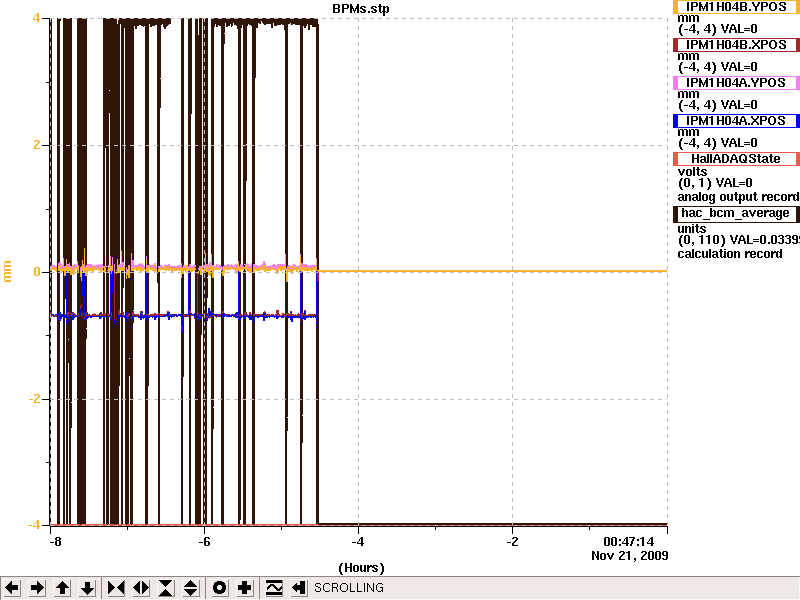This screenshot has width=800, height=600.
Task: Zoom out the time axis horizontally
Action: pyautogui.click(x=141, y=588)
